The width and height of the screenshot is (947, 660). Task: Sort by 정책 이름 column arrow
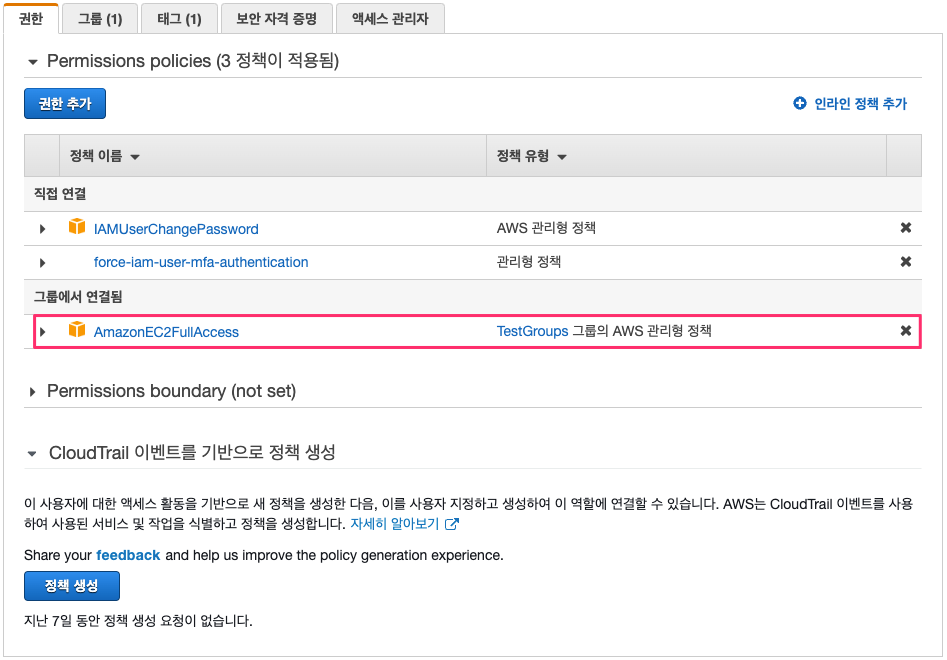(x=135, y=157)
